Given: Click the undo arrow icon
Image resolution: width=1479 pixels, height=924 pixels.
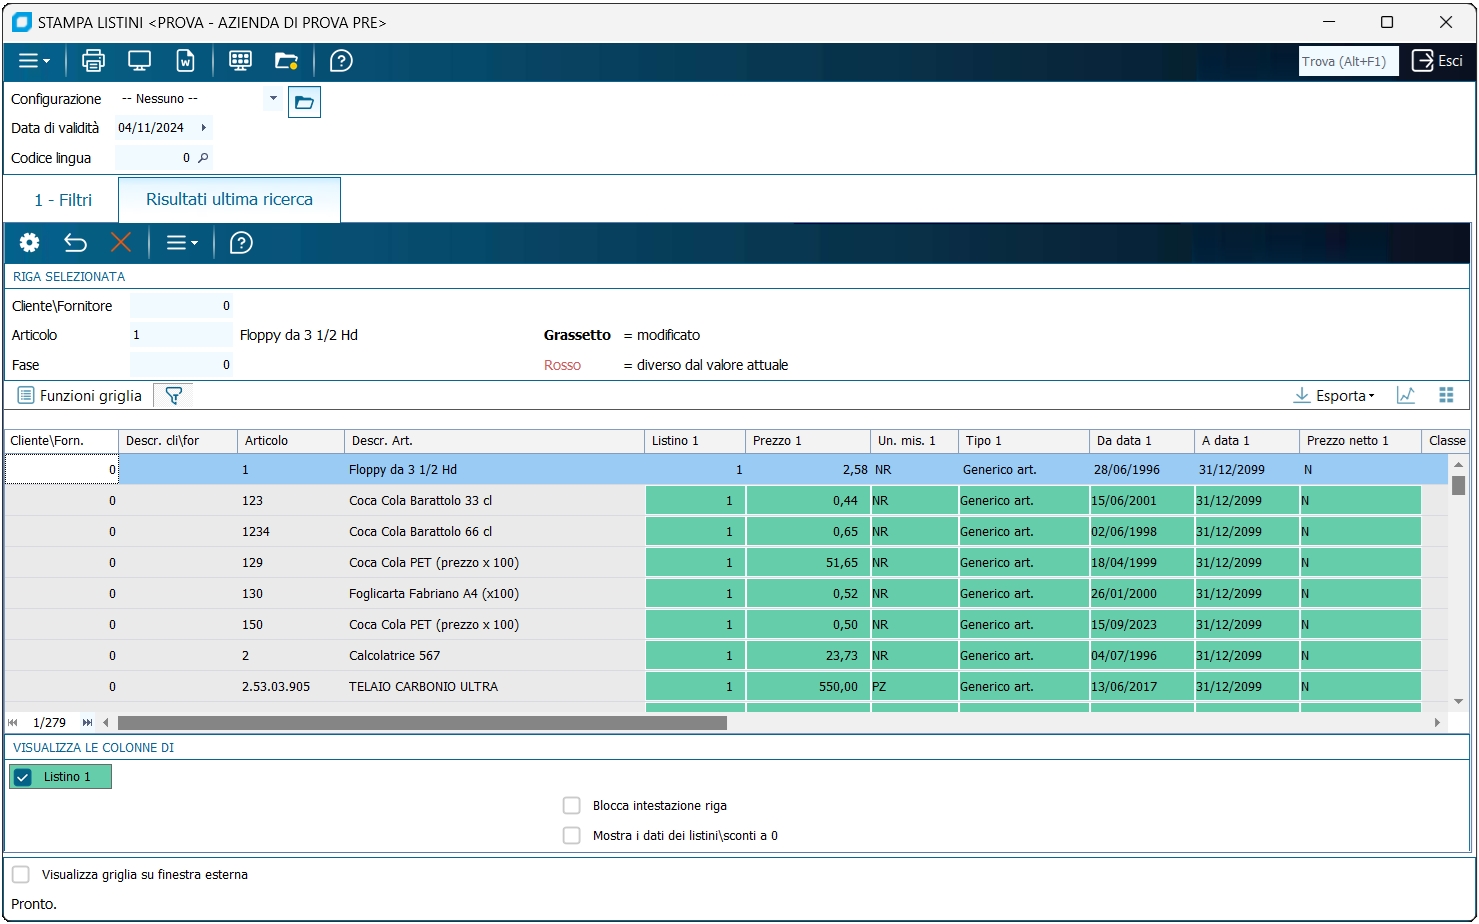Looking at the screenshot, I should pos(75,243).
